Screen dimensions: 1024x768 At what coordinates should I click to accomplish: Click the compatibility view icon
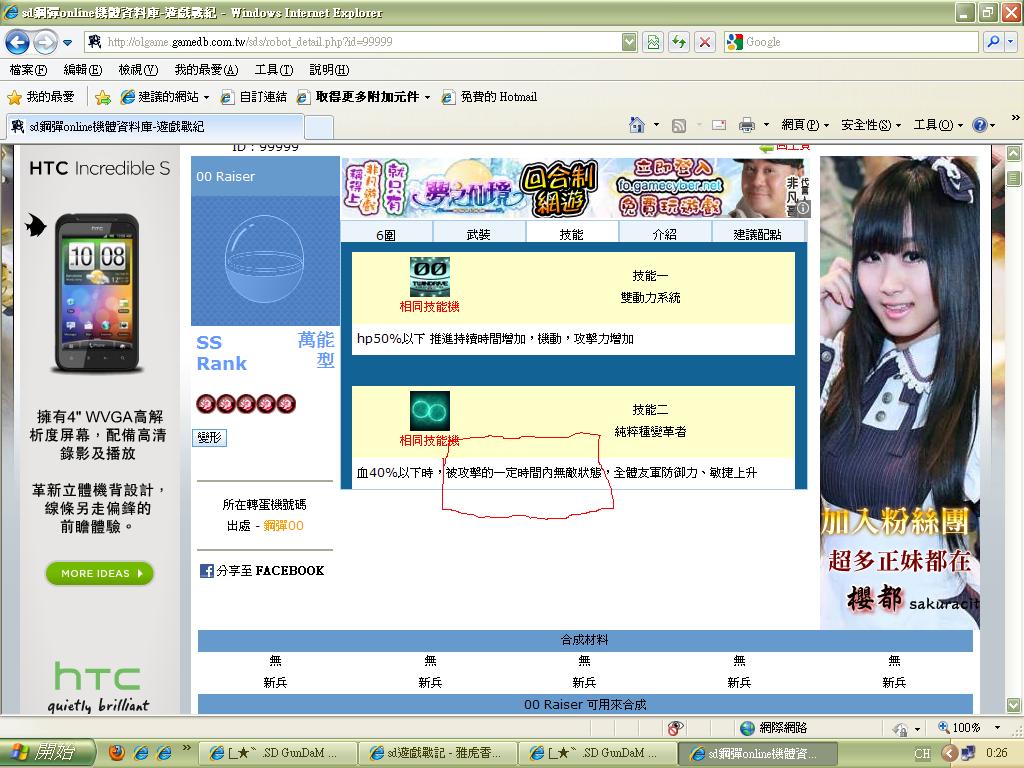click(x=653, y=42)
